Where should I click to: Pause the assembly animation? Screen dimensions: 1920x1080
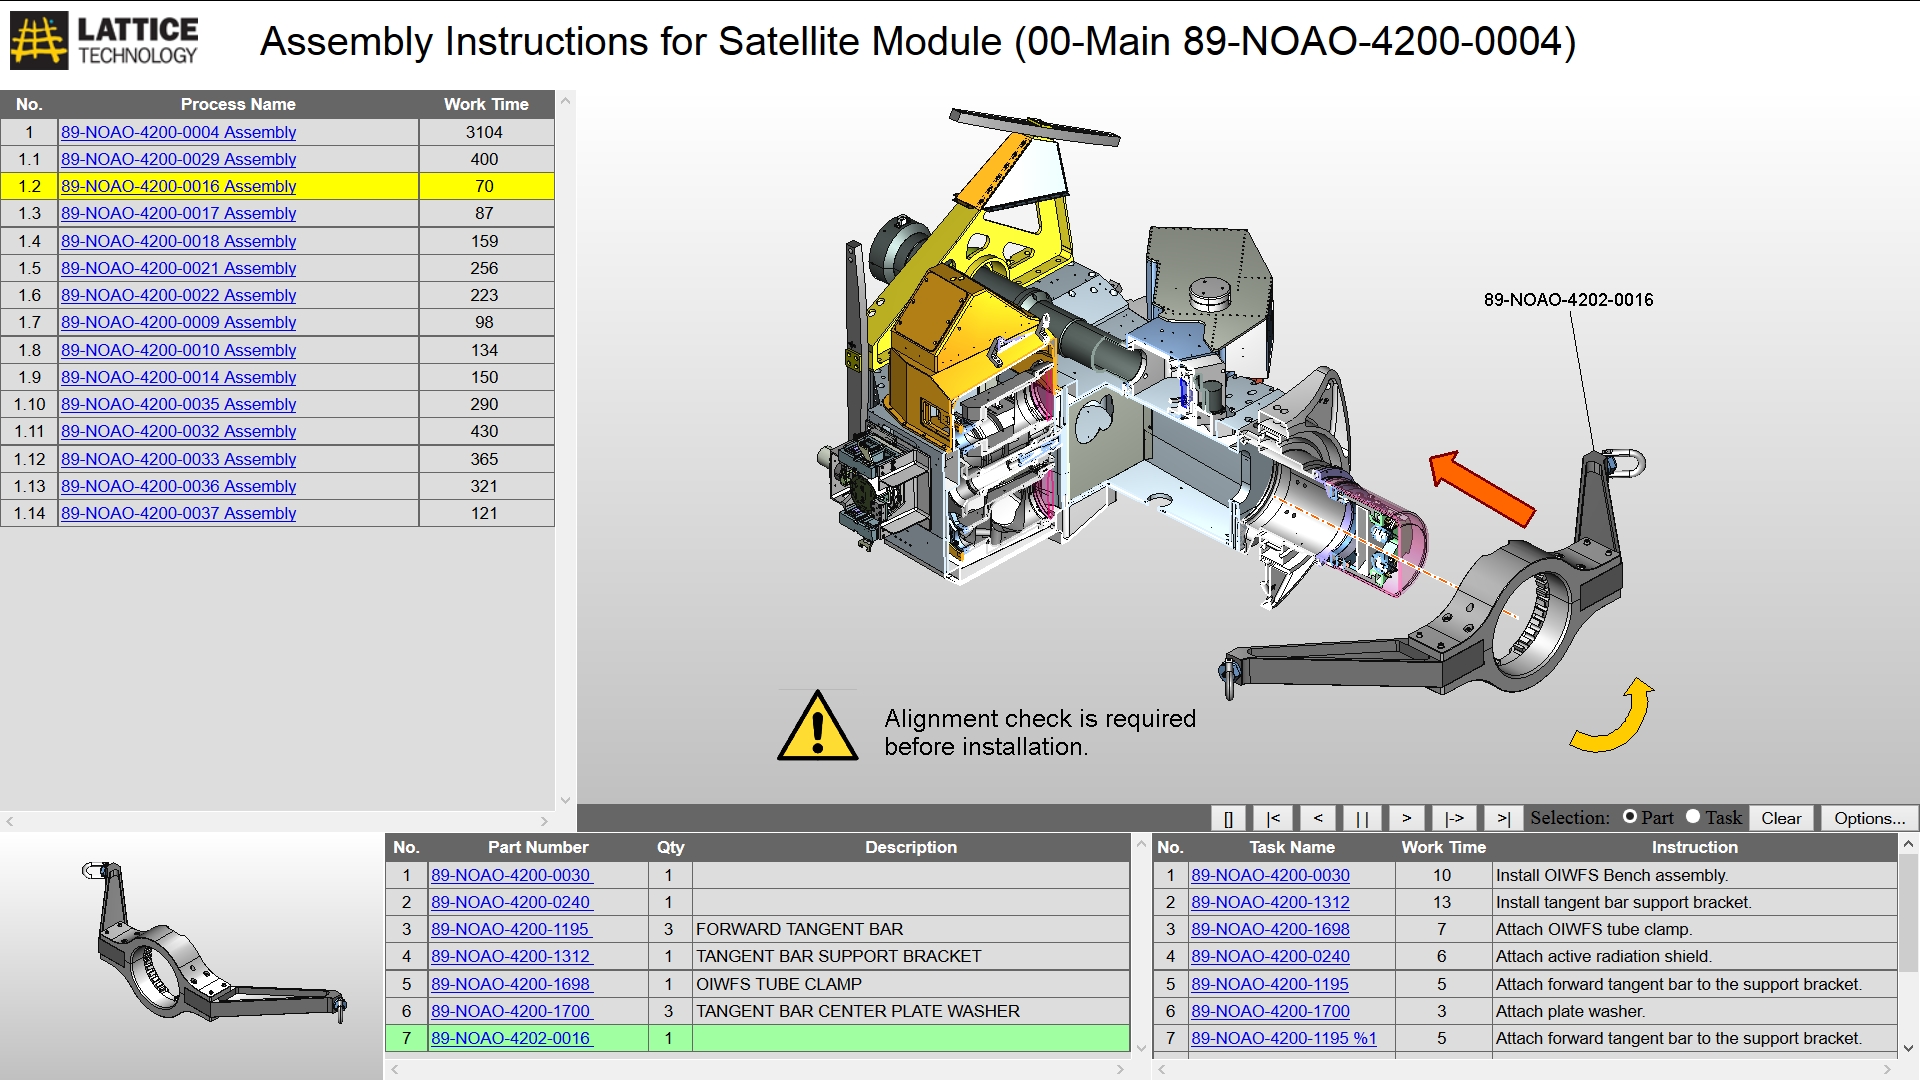[1362, 818]
